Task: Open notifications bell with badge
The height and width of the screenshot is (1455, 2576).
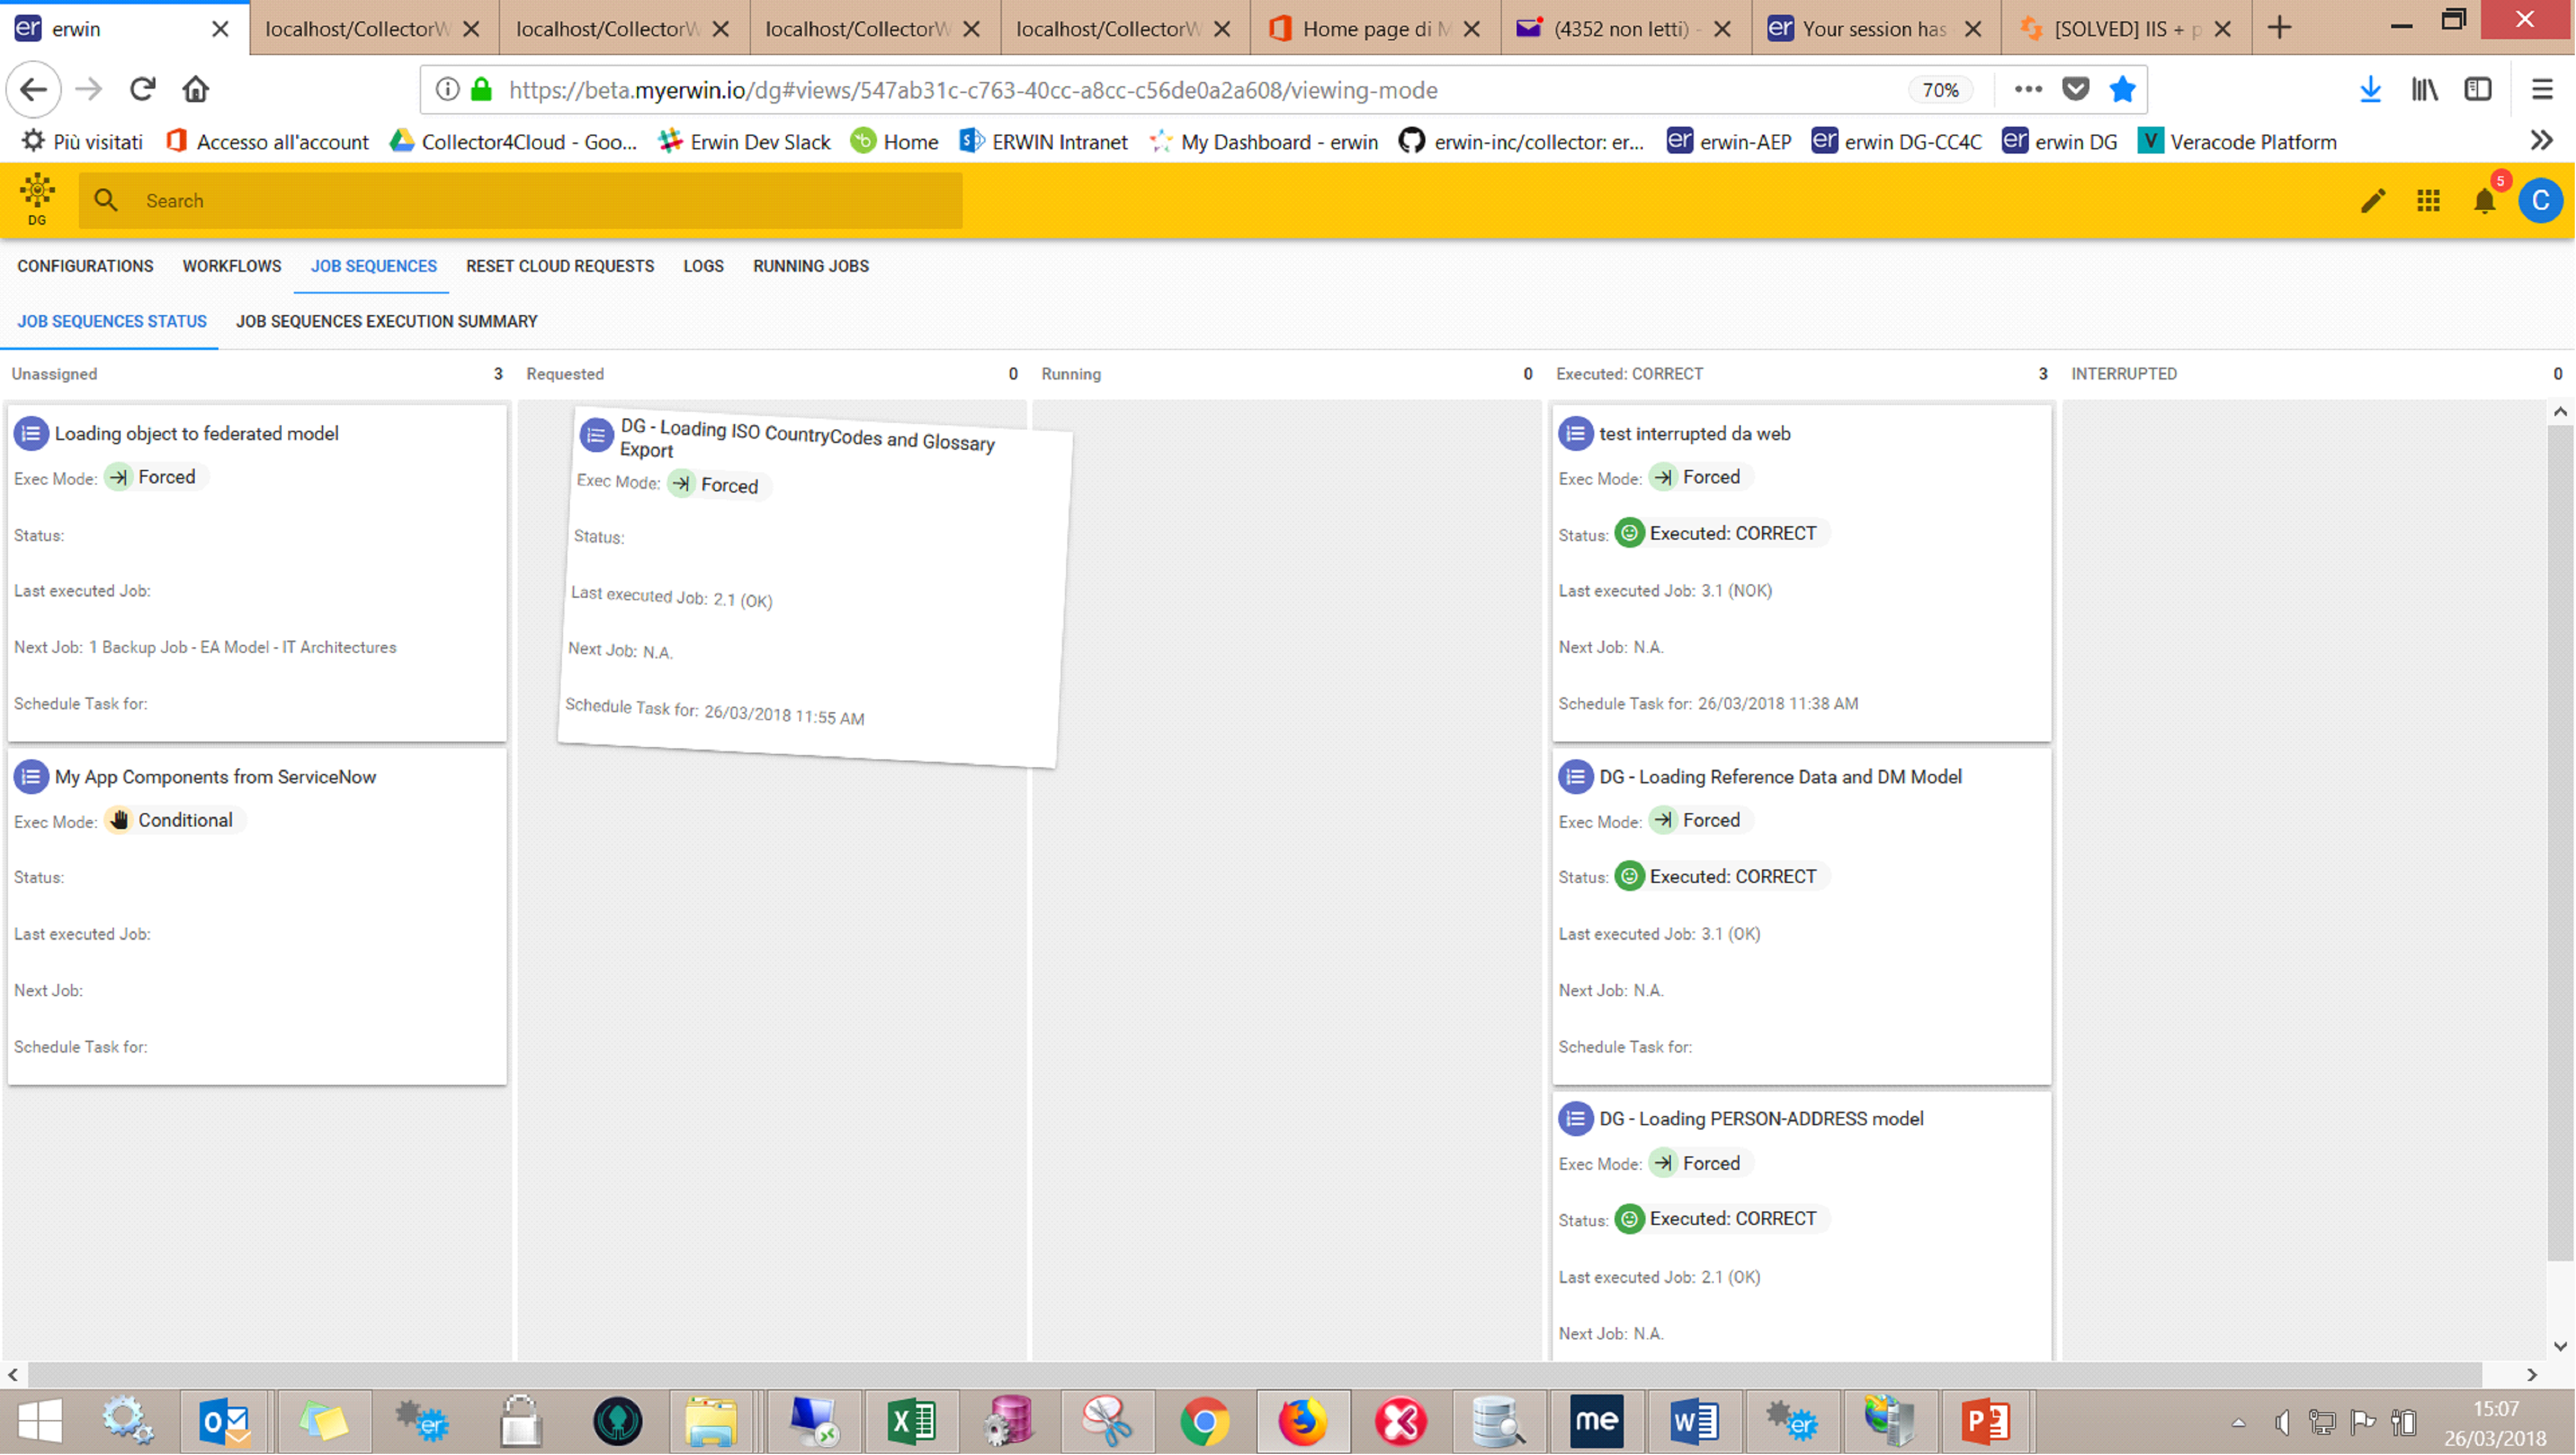Action: coord(2484,201)
